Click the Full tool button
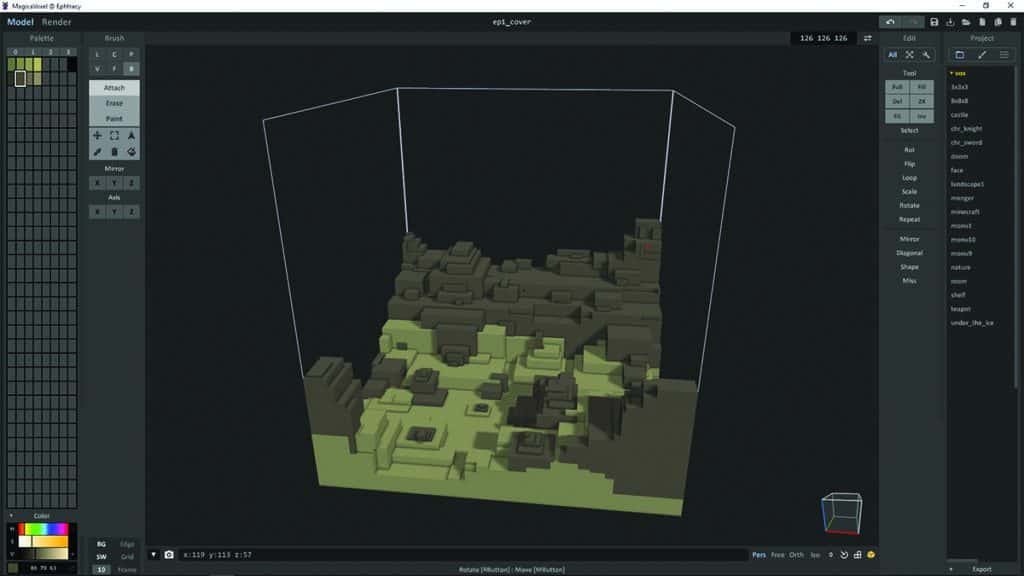The height and width of the screenshot is (576, 1024). [x=897, y=87]
